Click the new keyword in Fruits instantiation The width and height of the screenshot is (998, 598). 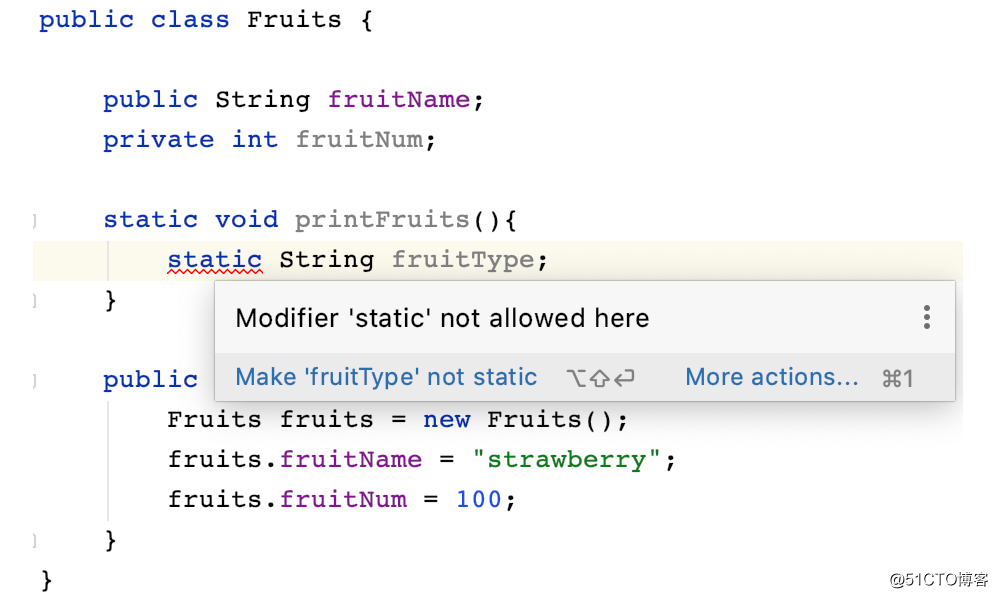tap(446, 420)
